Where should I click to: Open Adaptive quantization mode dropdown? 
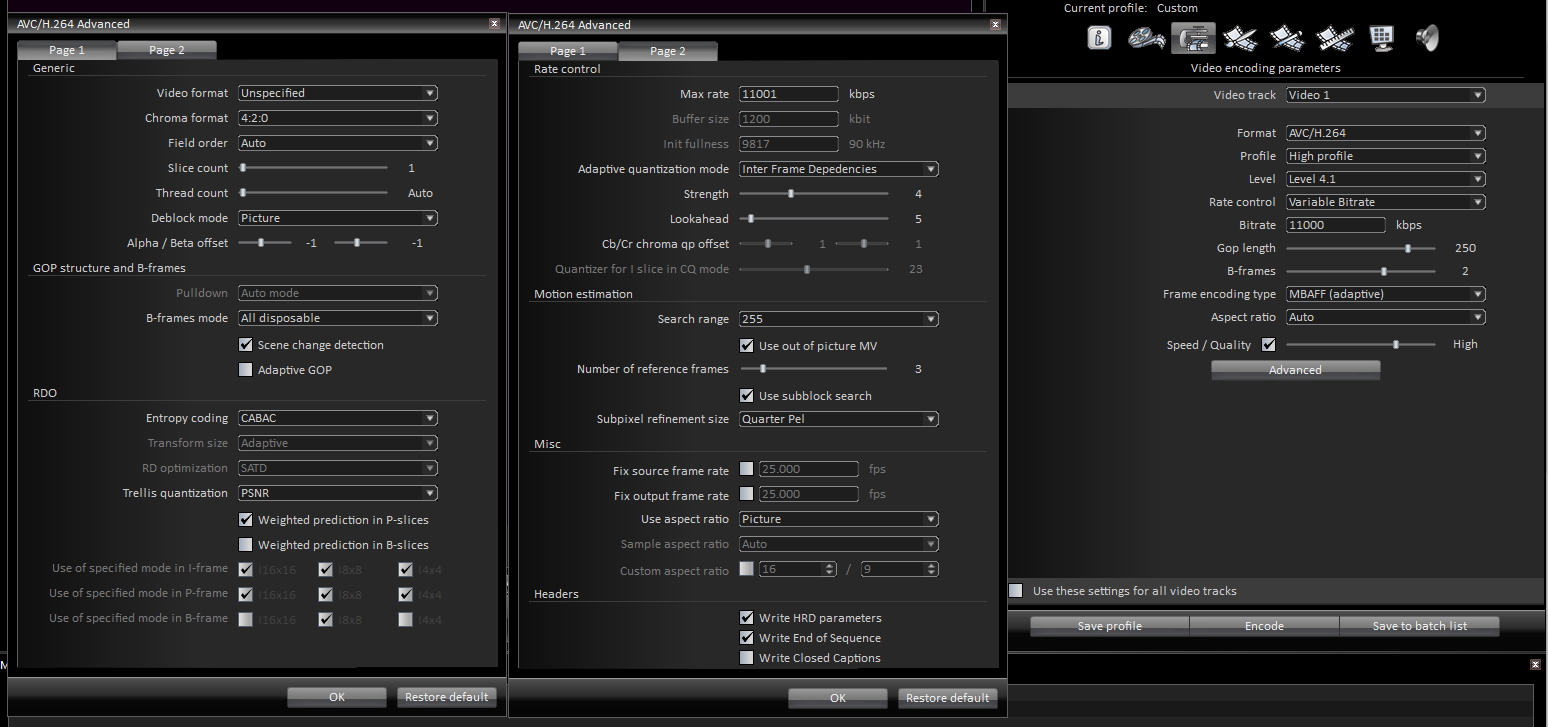click(x=839, y=169)
